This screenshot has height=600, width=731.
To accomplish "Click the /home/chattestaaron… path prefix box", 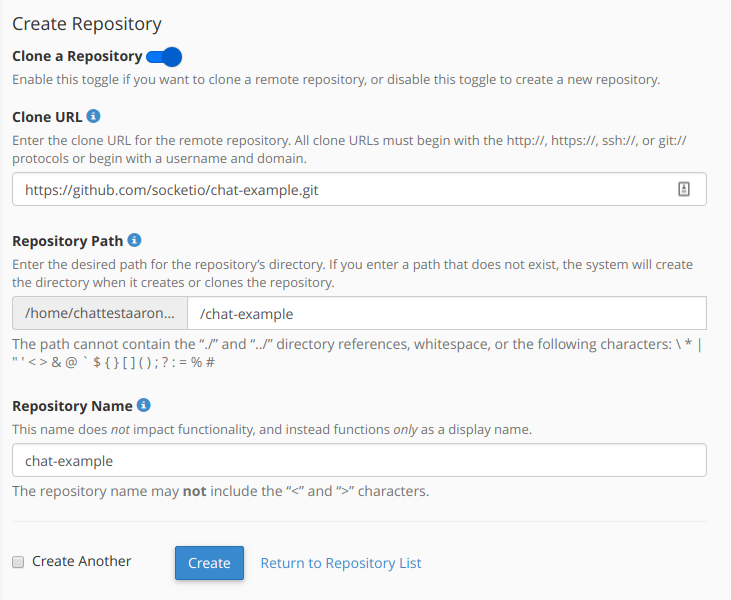I will pos(100,313).
